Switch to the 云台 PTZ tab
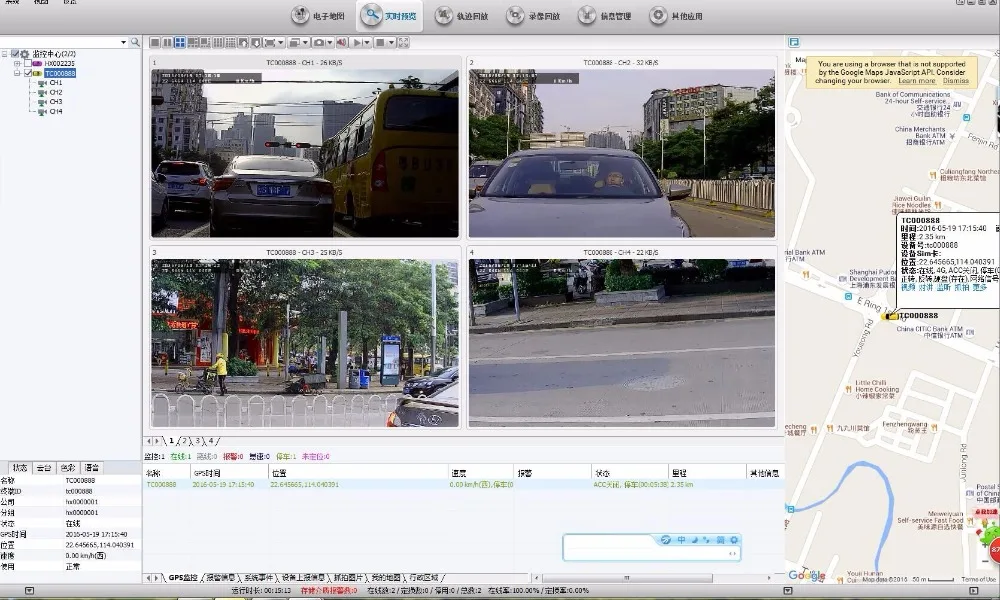Screen dimensions: 1000x600 tap(43, 468)
